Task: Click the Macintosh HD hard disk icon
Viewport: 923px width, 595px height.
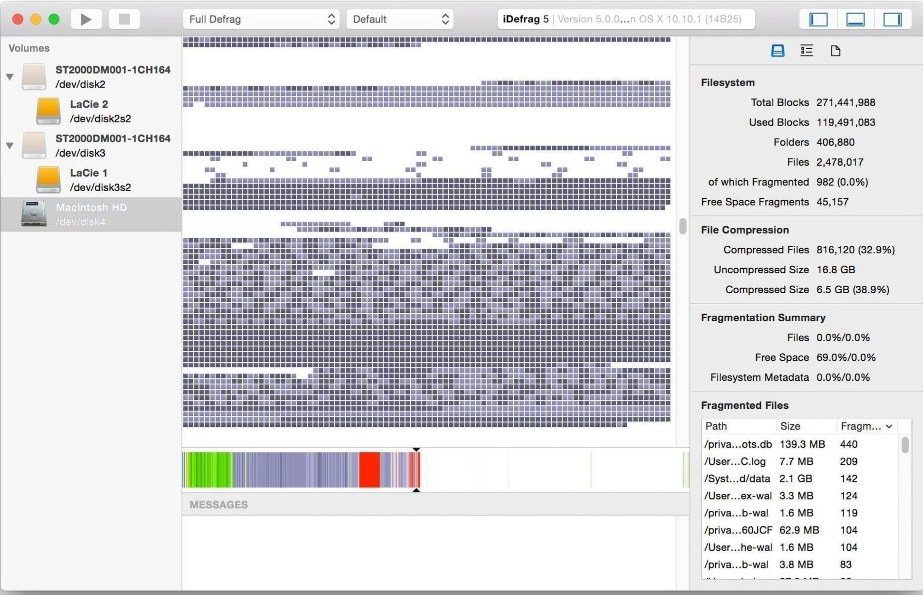Action: (34, 214)
